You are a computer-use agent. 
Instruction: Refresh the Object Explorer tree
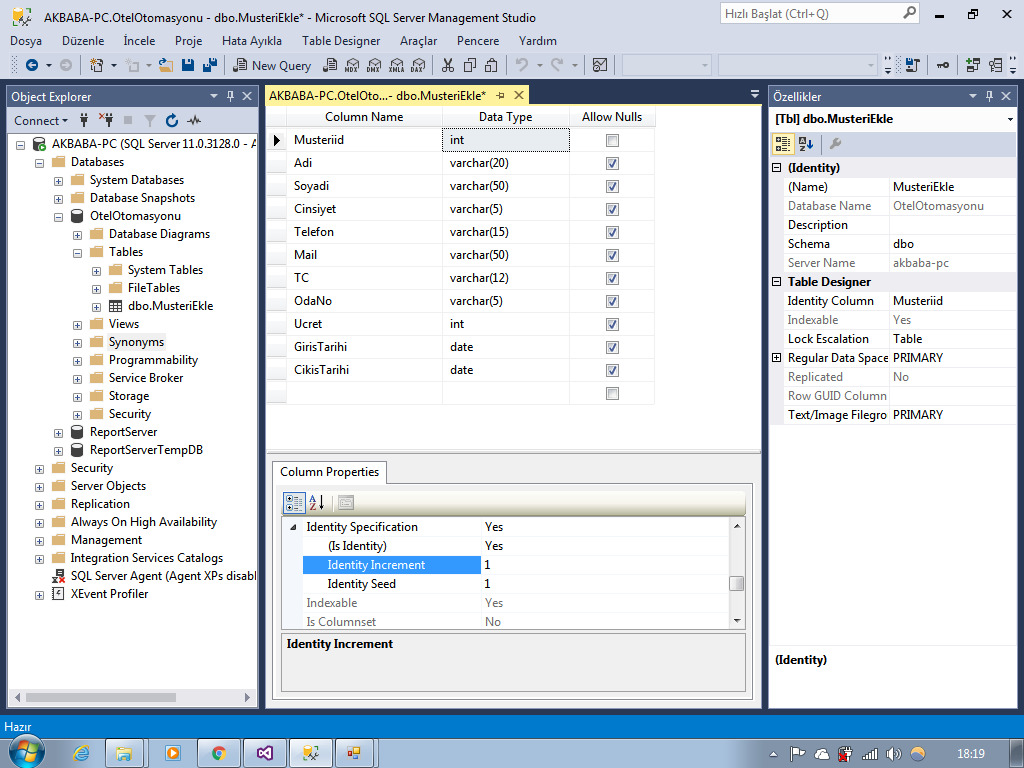coord(172,120)
